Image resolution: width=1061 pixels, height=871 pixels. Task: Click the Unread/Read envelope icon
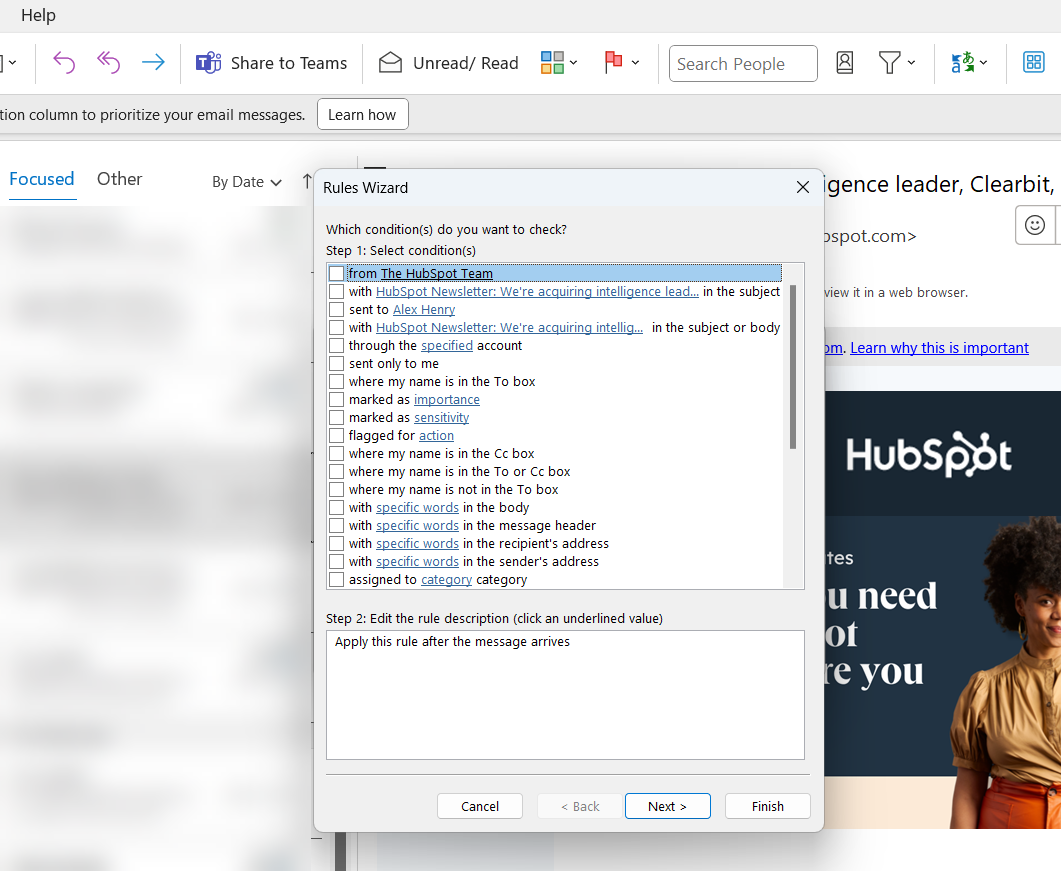pyautogui.click(x=390, y=63)
